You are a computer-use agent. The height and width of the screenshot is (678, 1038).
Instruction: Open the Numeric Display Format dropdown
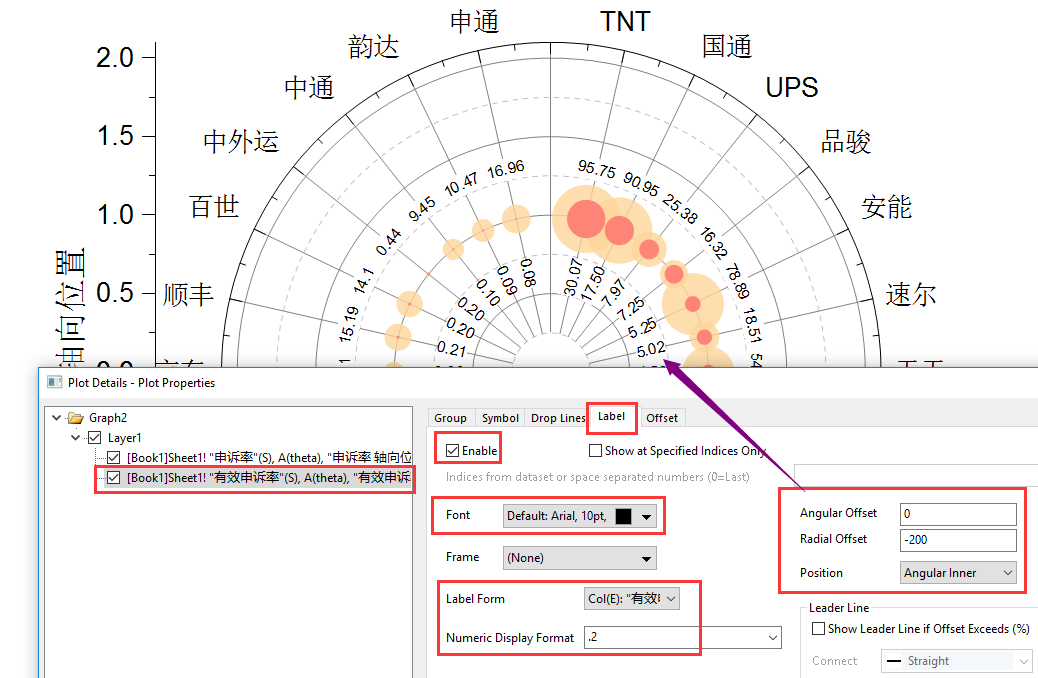(x=772, y=638)
